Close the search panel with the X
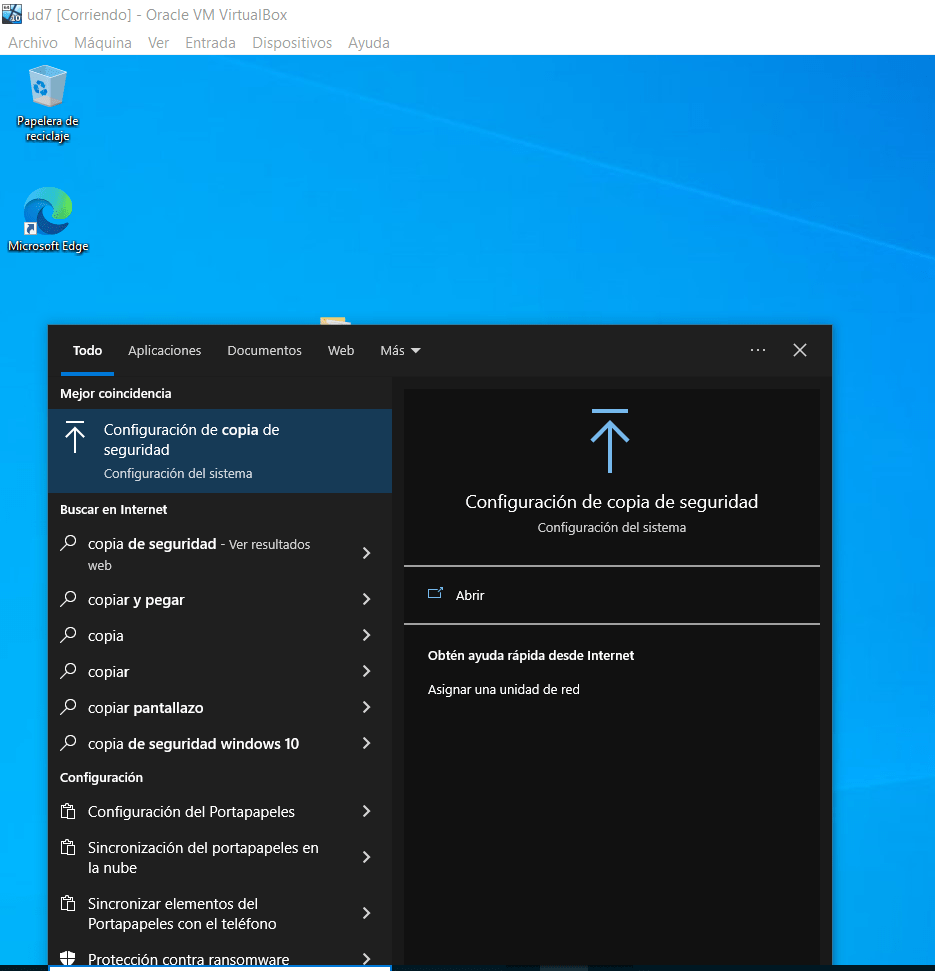935x971 pixels. point(800,350)
